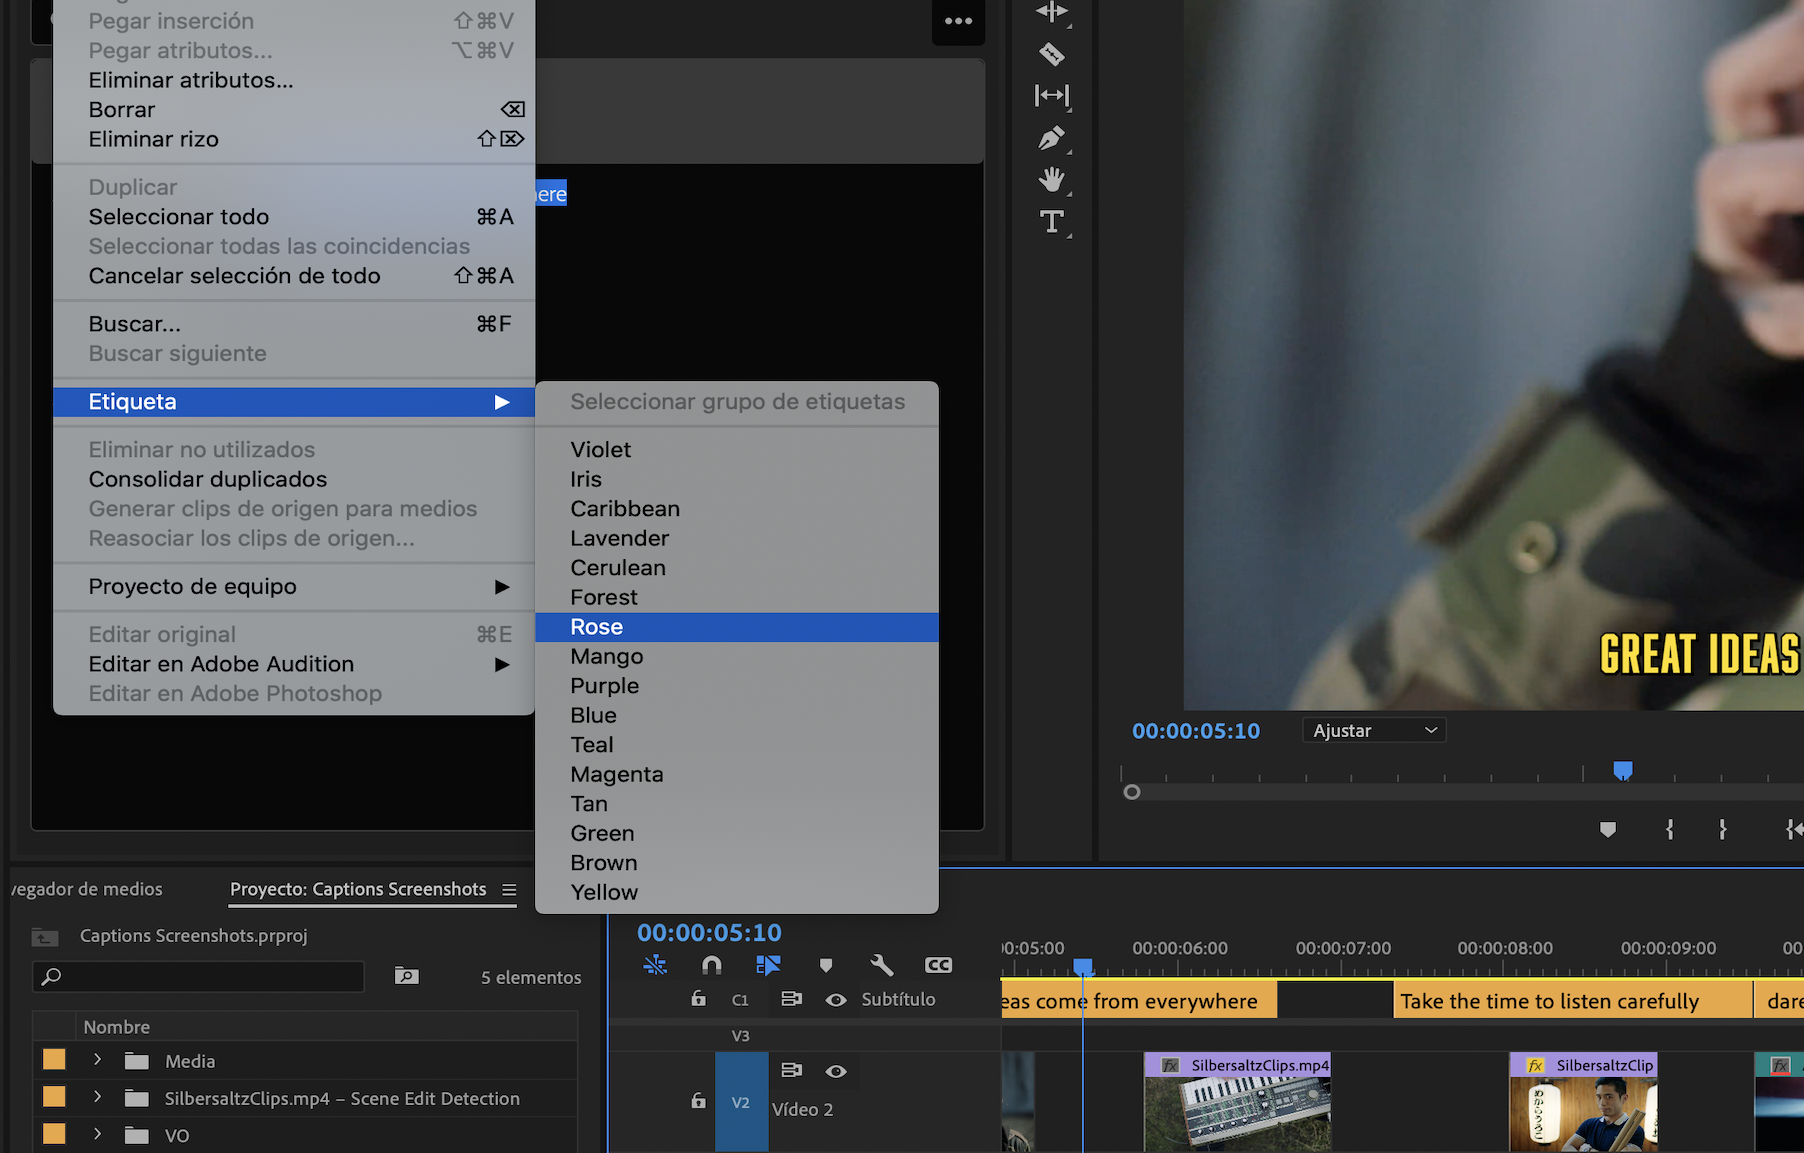Open timeline display settings wrench
Image resolution: width=1804 pixels, height=1153 pixels.
tap(881, 965)
